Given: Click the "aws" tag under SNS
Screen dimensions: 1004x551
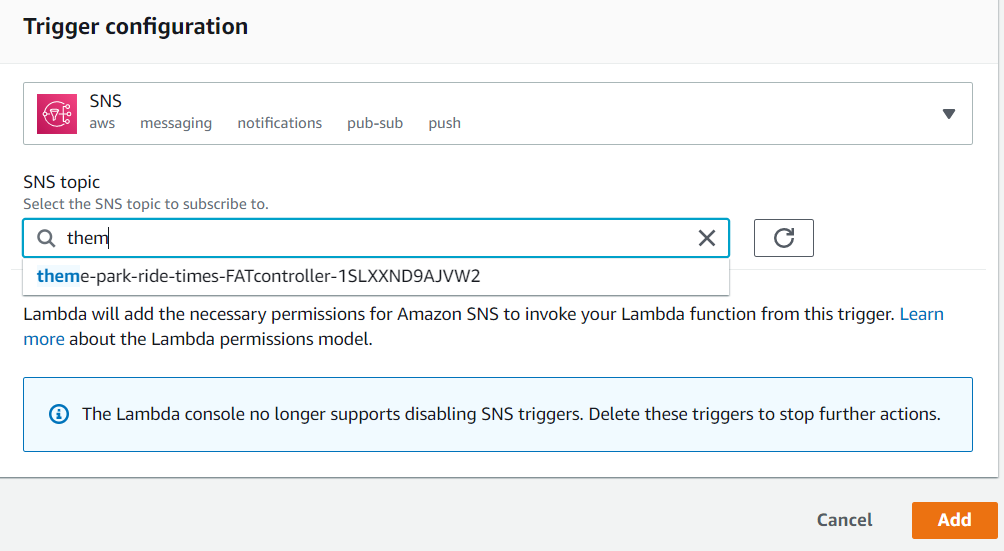Looking at the screenshot, I should [x=102, y=123].
